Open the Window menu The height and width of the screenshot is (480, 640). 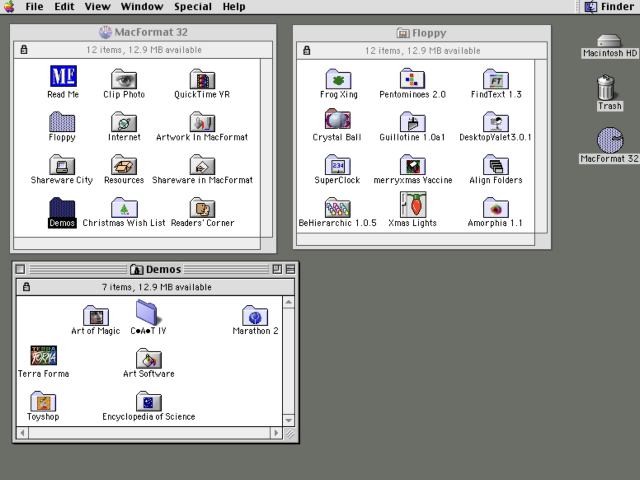142,7
